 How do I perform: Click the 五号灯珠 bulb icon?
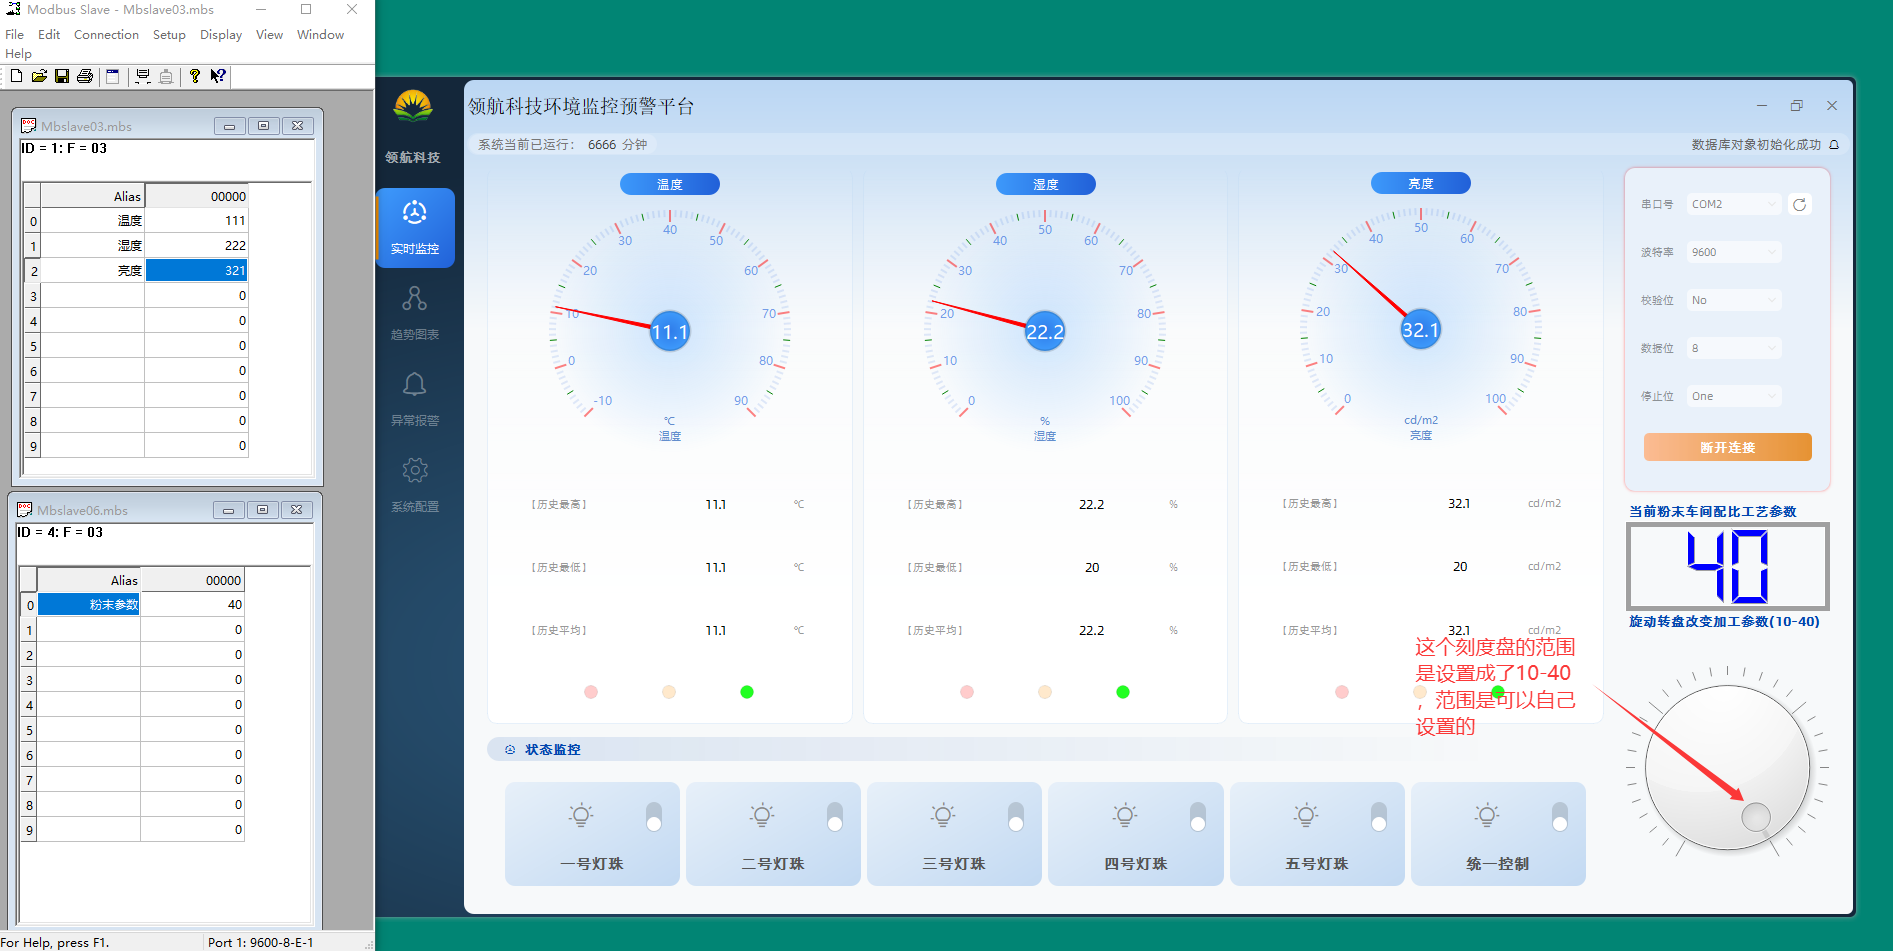point(1306,815)
